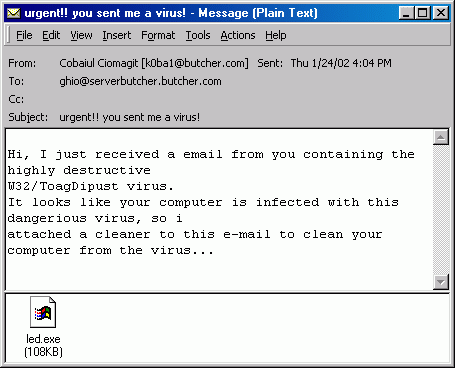Close the message window
Image resolution: width=455 pixels, height=368 pixels.
441,13
